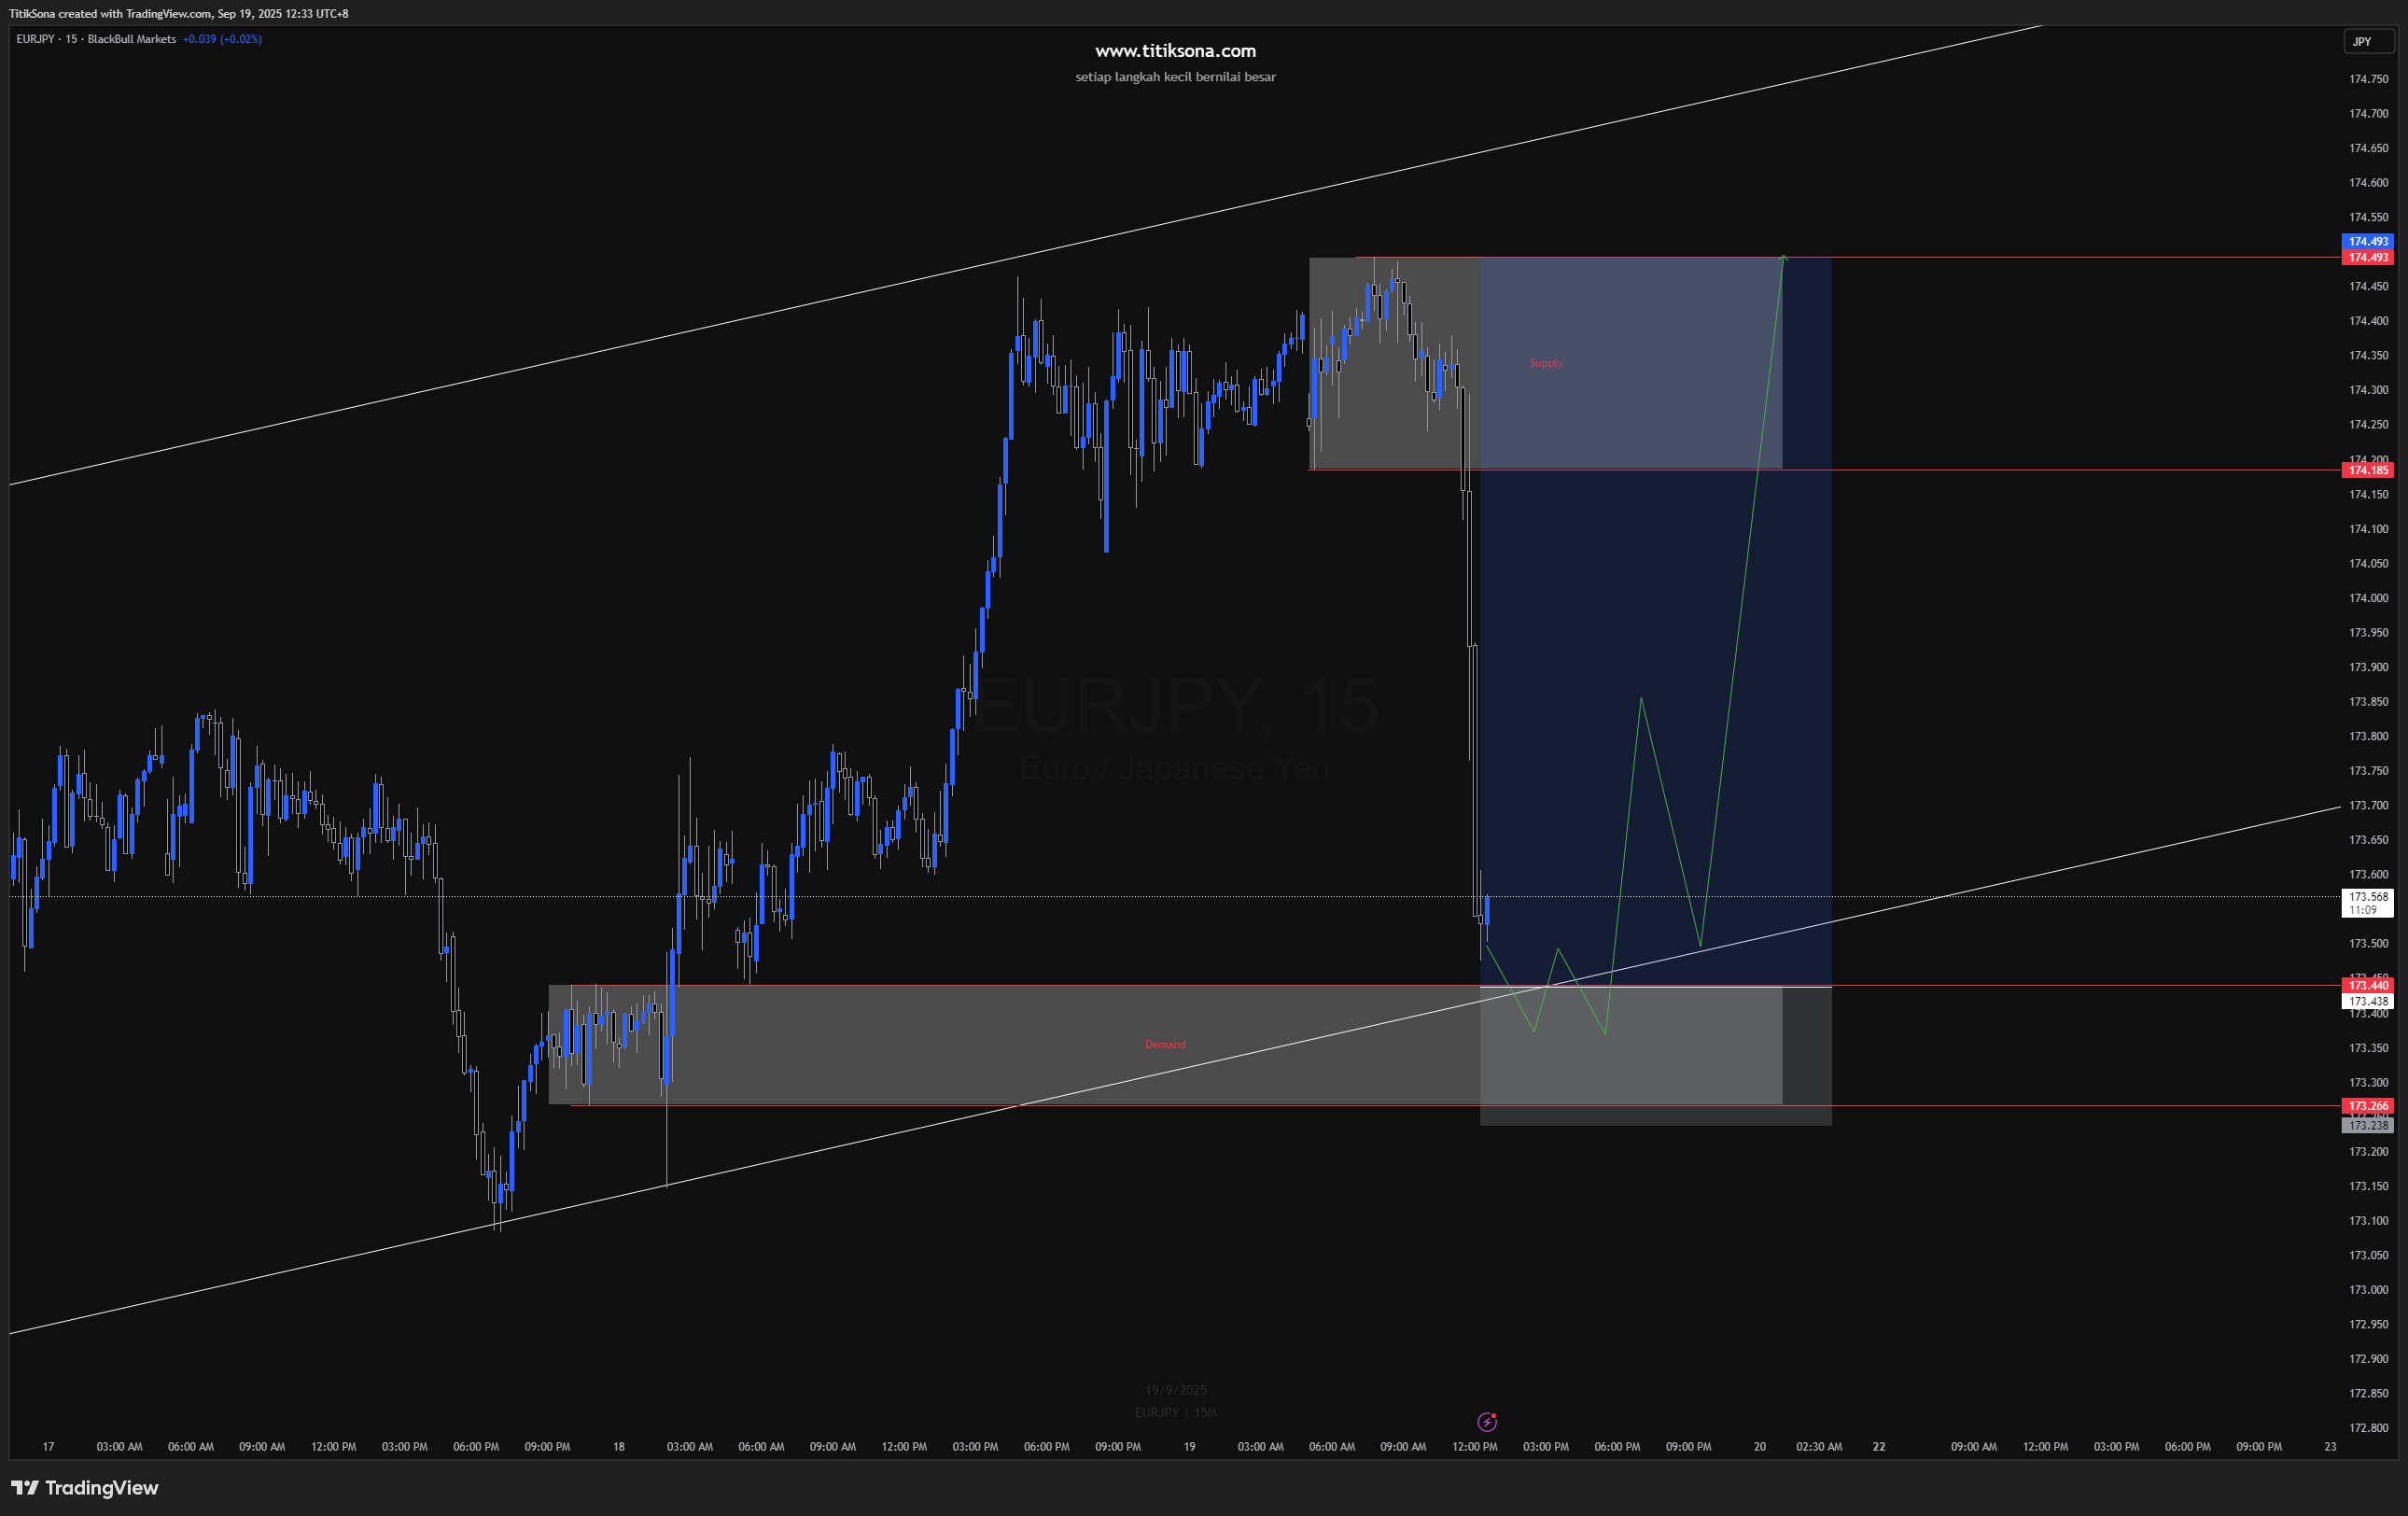Click the green arrow tip at the supply top
The image size is (2408, 1516).
1783,259
